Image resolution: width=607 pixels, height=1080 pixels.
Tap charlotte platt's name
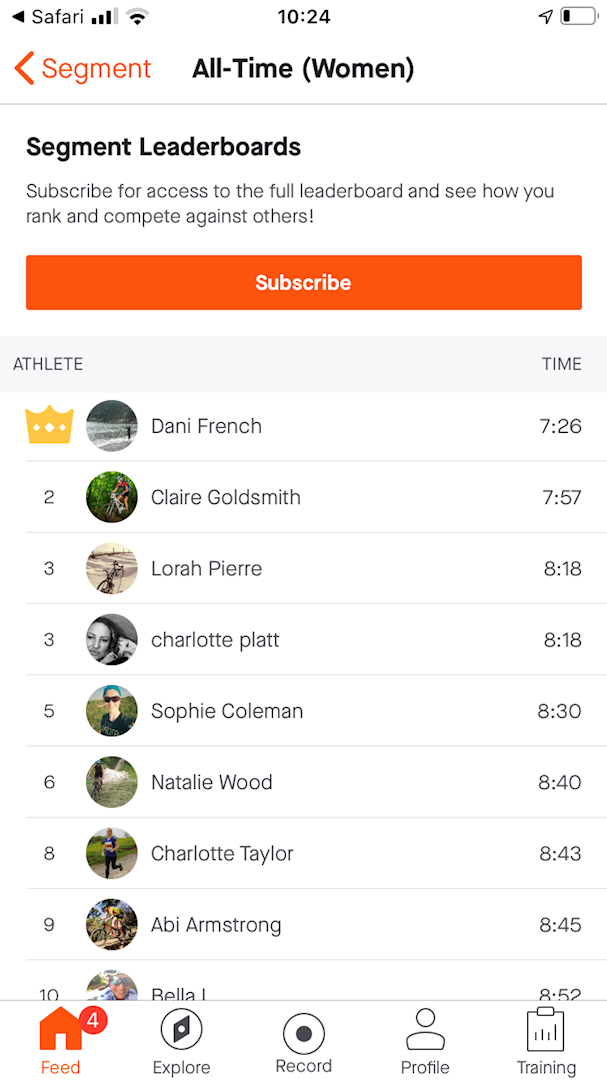(x=215, y=640)
